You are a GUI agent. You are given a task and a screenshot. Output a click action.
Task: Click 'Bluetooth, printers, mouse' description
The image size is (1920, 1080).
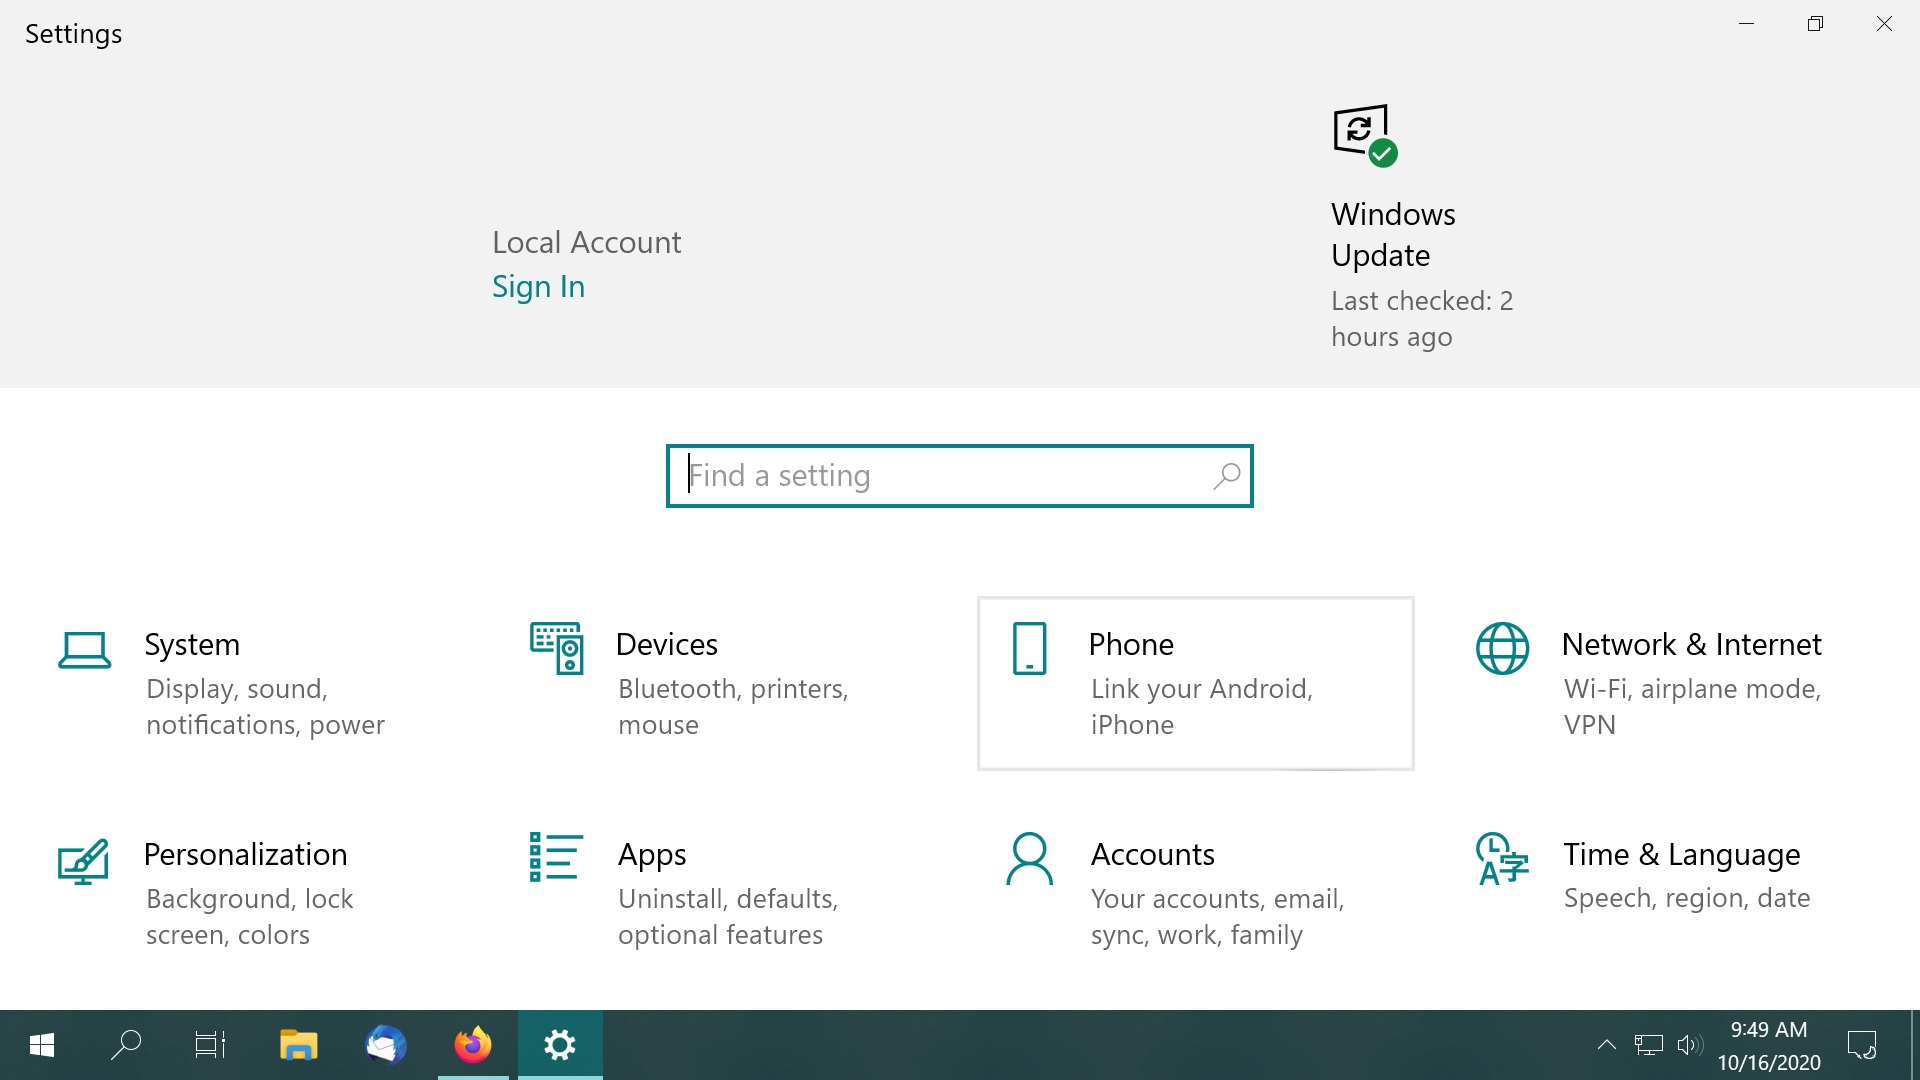(x=733, y=707)
